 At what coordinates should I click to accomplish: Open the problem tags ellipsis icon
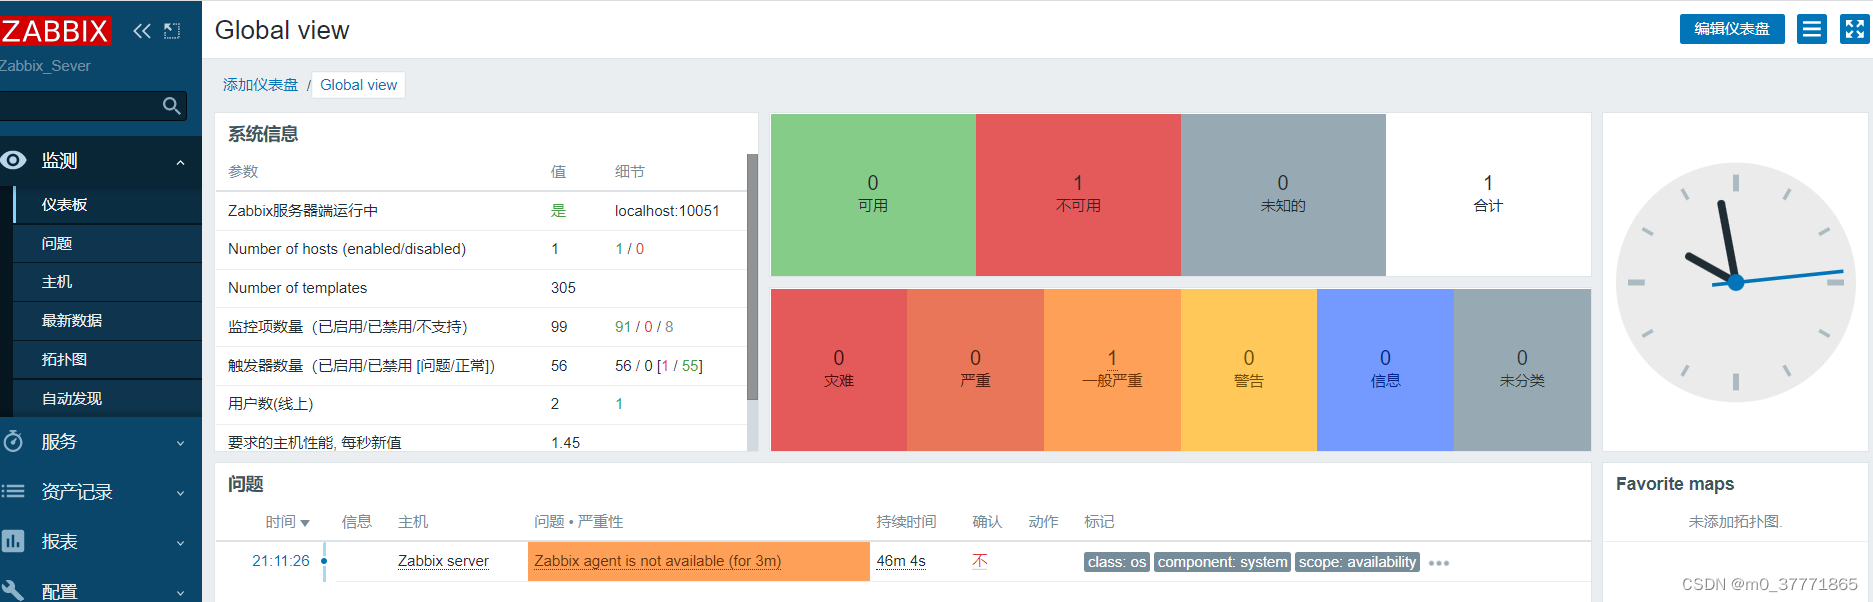coord(1439,563)
